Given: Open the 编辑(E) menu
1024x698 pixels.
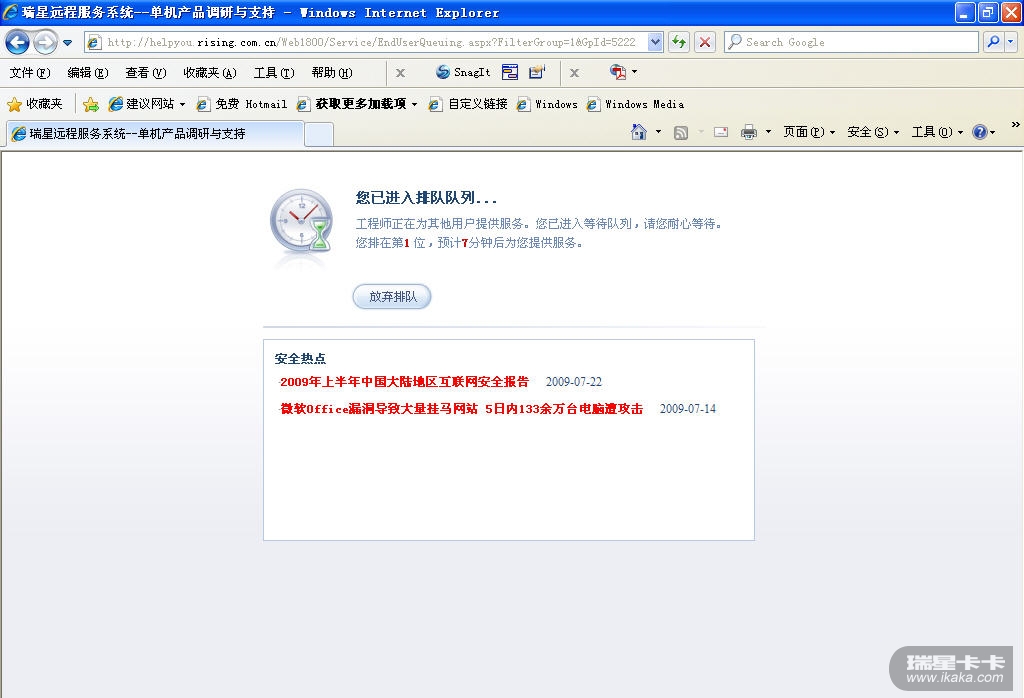Looking at the screenshot, I should (88, 72).
